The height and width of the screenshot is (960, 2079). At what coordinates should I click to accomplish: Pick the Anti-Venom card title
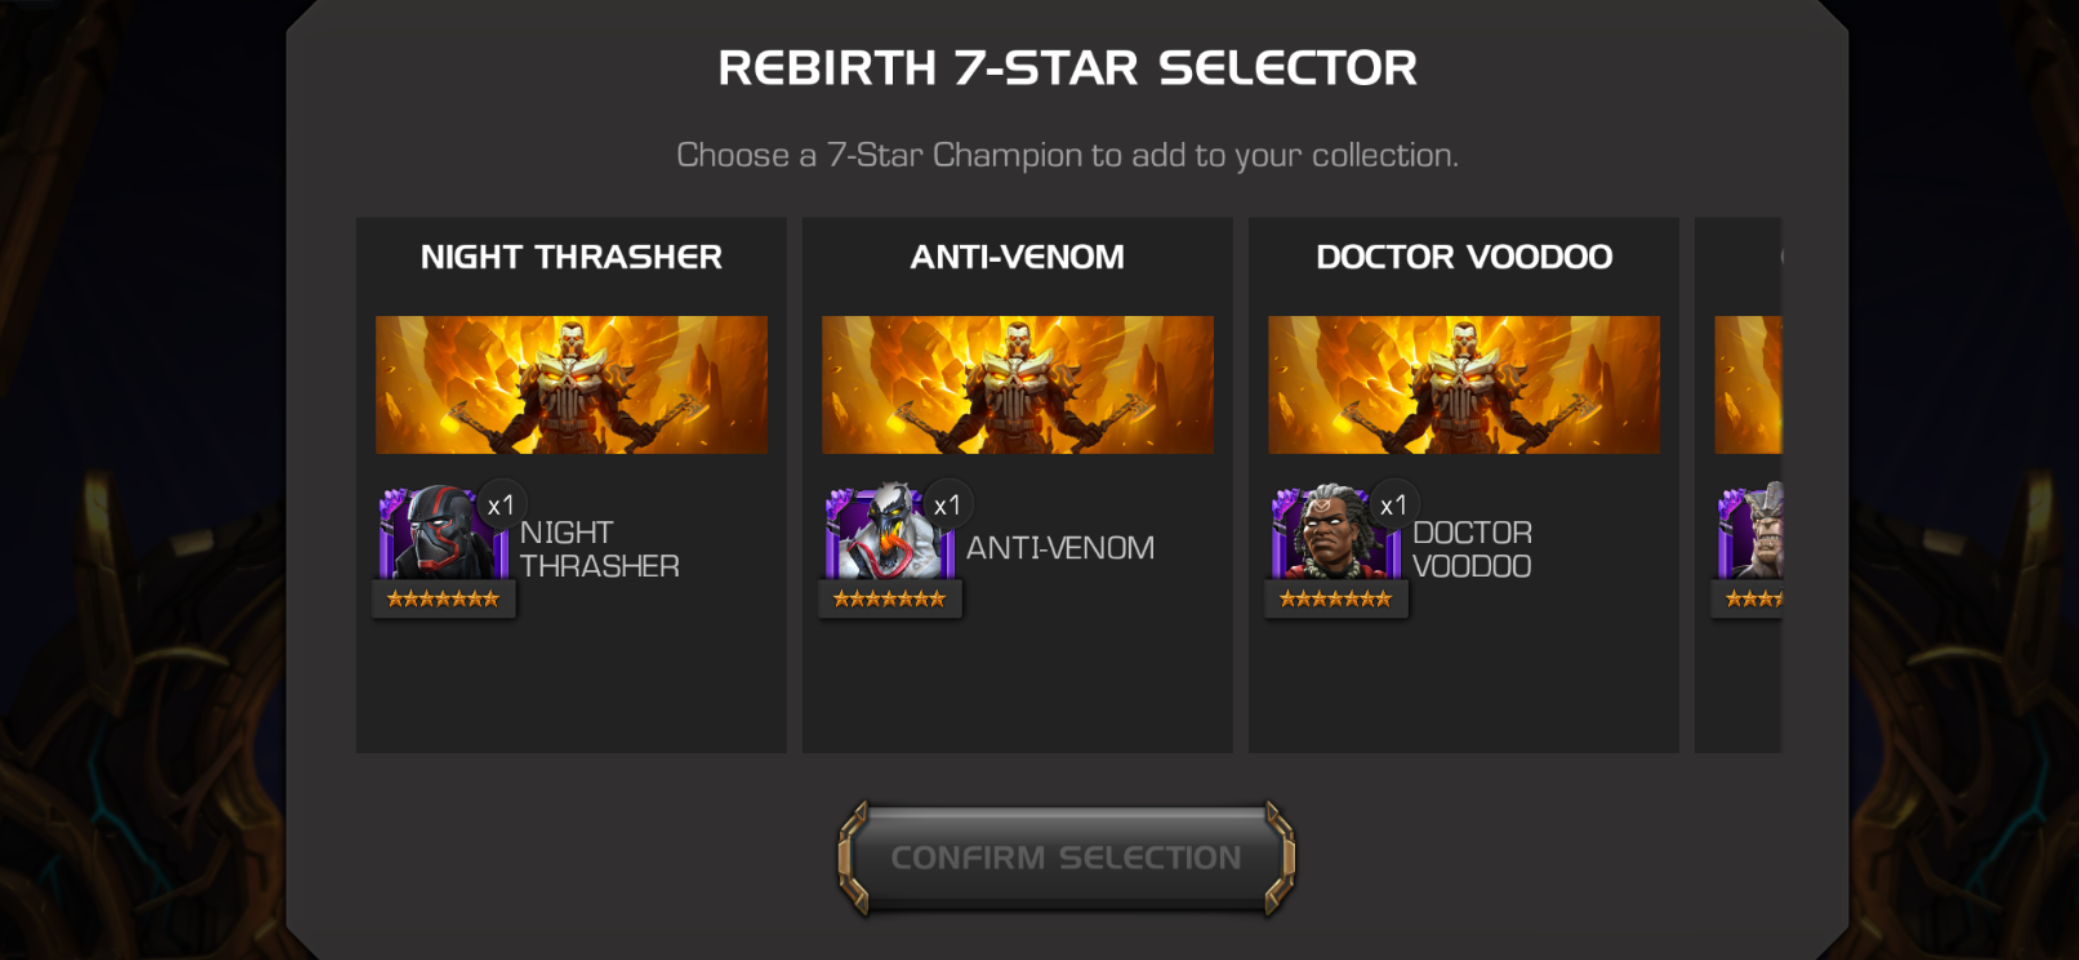point(1017,257)
